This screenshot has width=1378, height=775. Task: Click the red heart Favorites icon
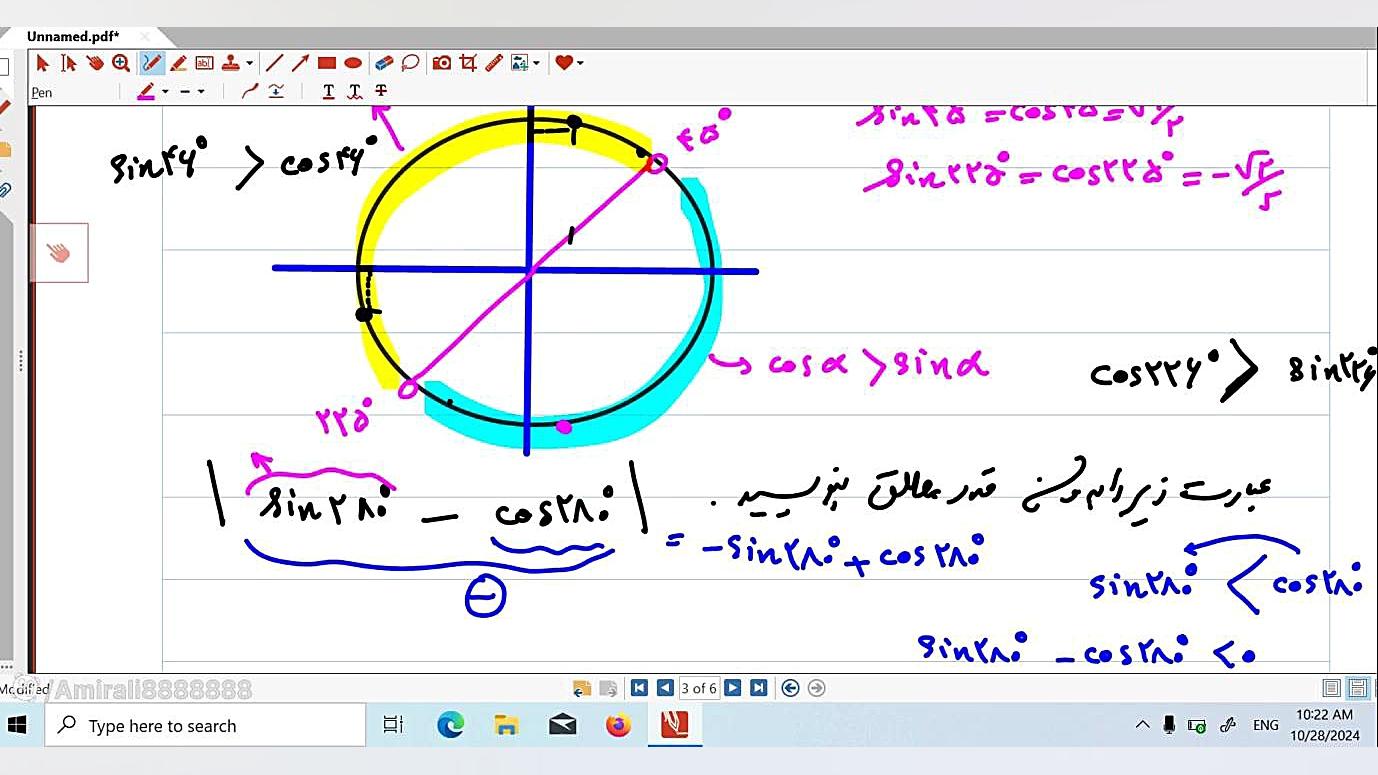564,63
